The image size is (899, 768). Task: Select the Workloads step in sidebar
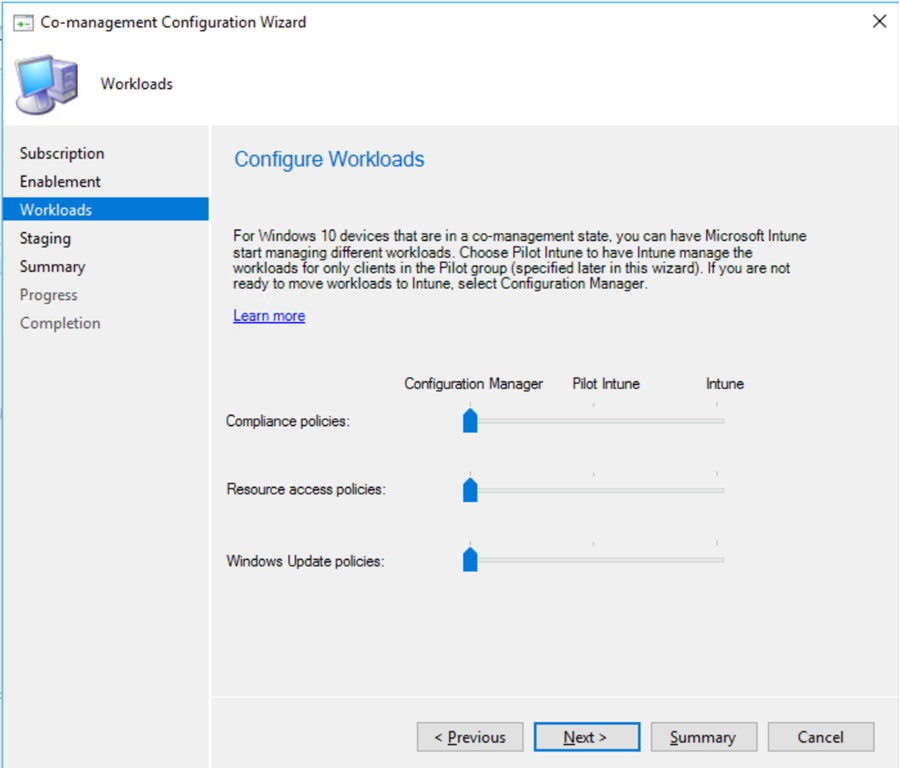pyautogui.click(x=56, y=210)
